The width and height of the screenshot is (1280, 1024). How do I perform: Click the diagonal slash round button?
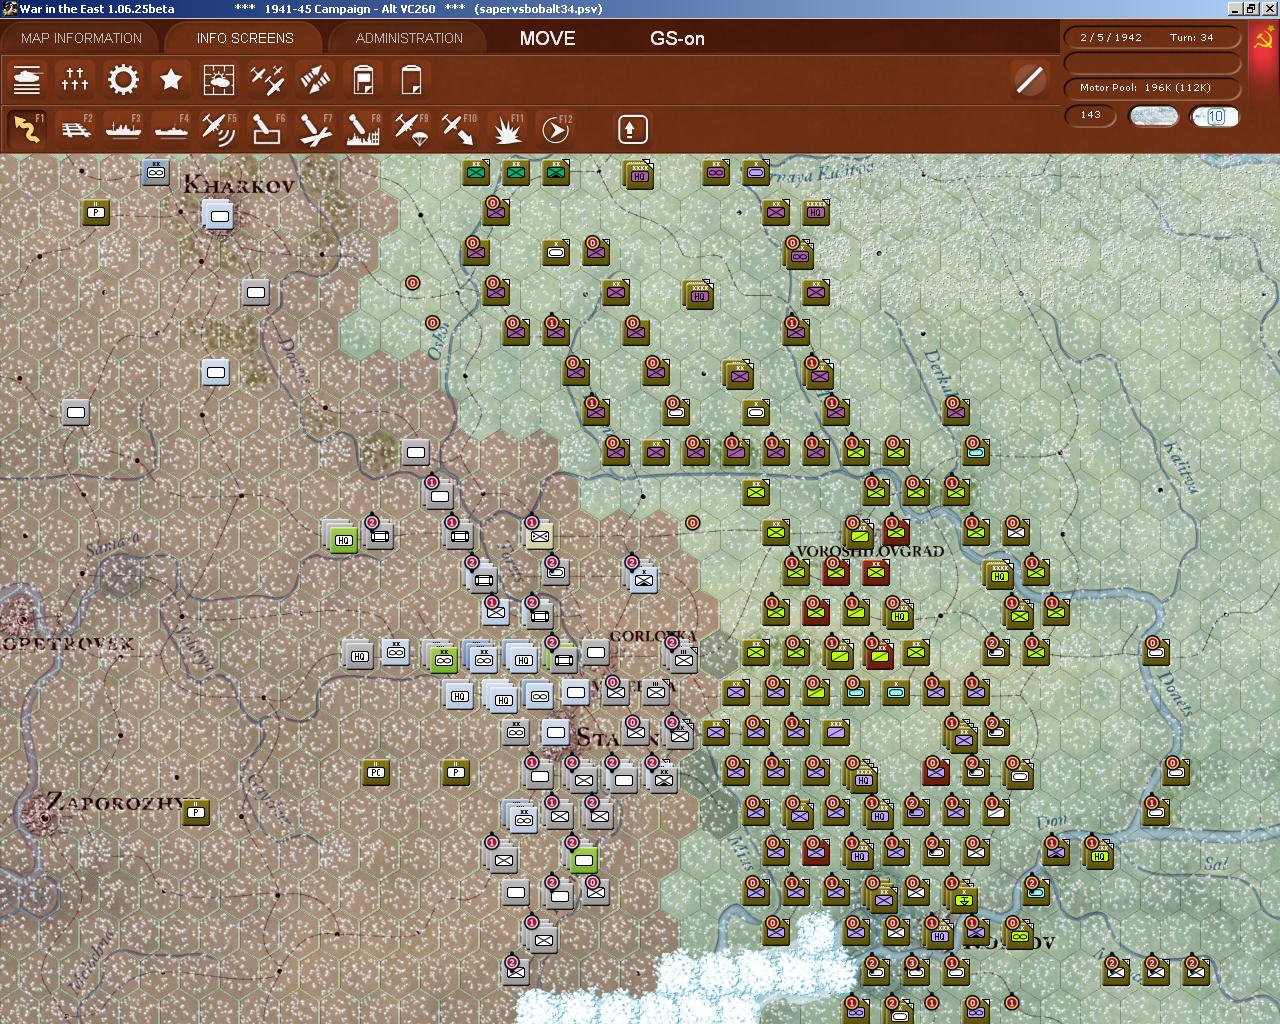coord(1029,79)
